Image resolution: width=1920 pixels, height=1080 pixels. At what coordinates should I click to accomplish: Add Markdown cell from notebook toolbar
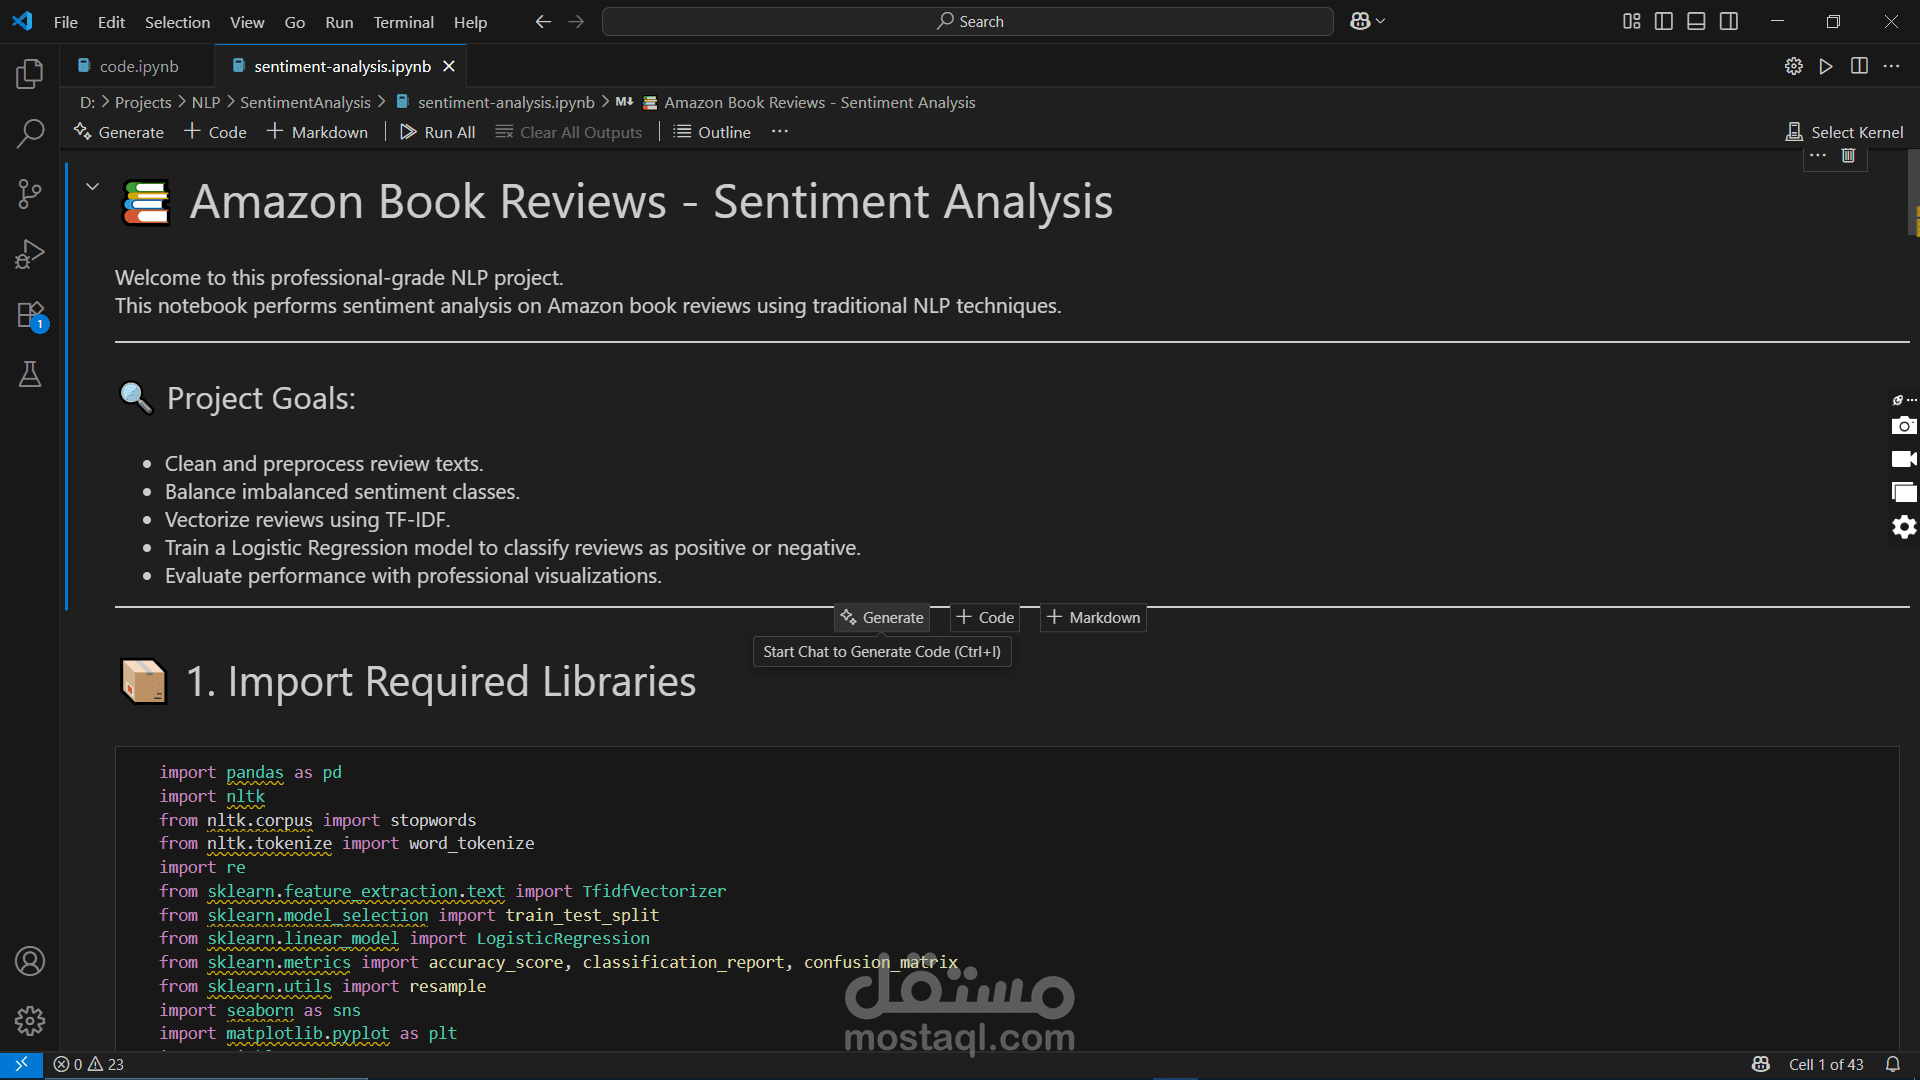[317, 132]
